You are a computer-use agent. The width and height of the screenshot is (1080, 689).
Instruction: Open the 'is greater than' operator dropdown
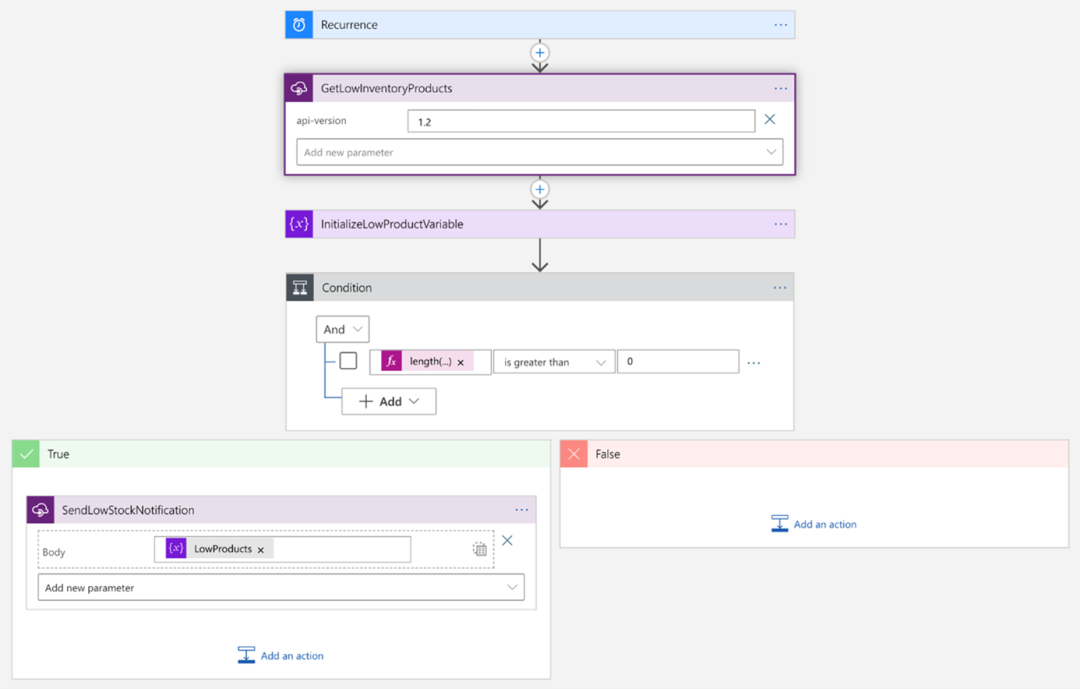[554, 362]
